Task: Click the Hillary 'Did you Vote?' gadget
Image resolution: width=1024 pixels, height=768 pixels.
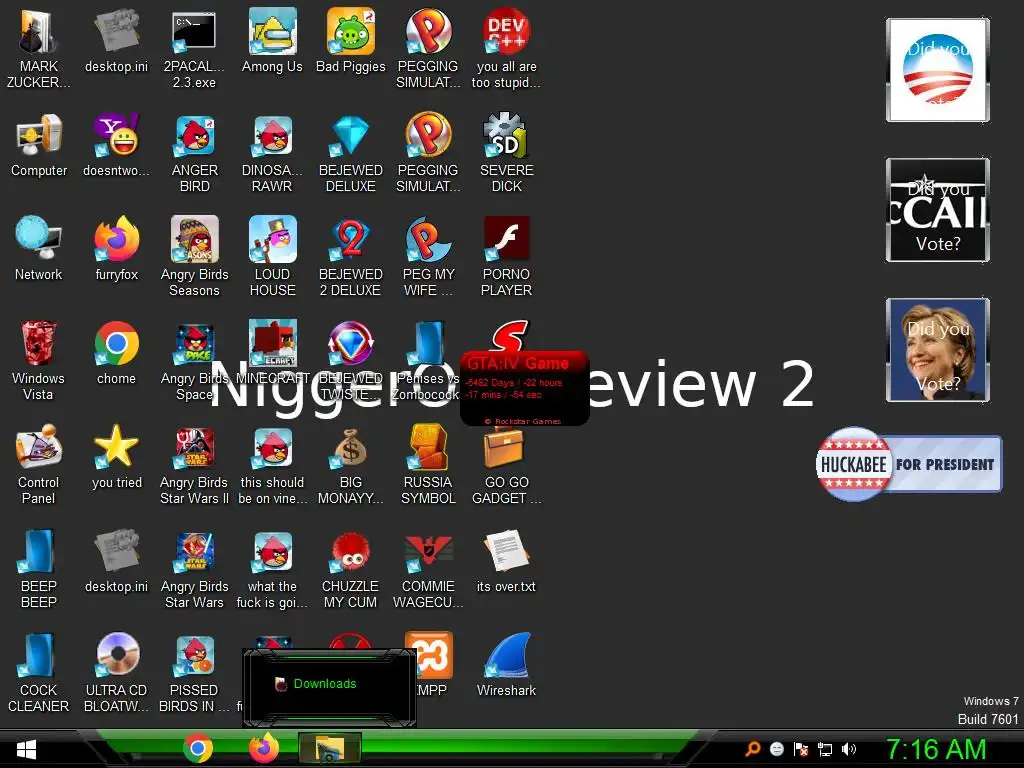Action: (938, 350)
